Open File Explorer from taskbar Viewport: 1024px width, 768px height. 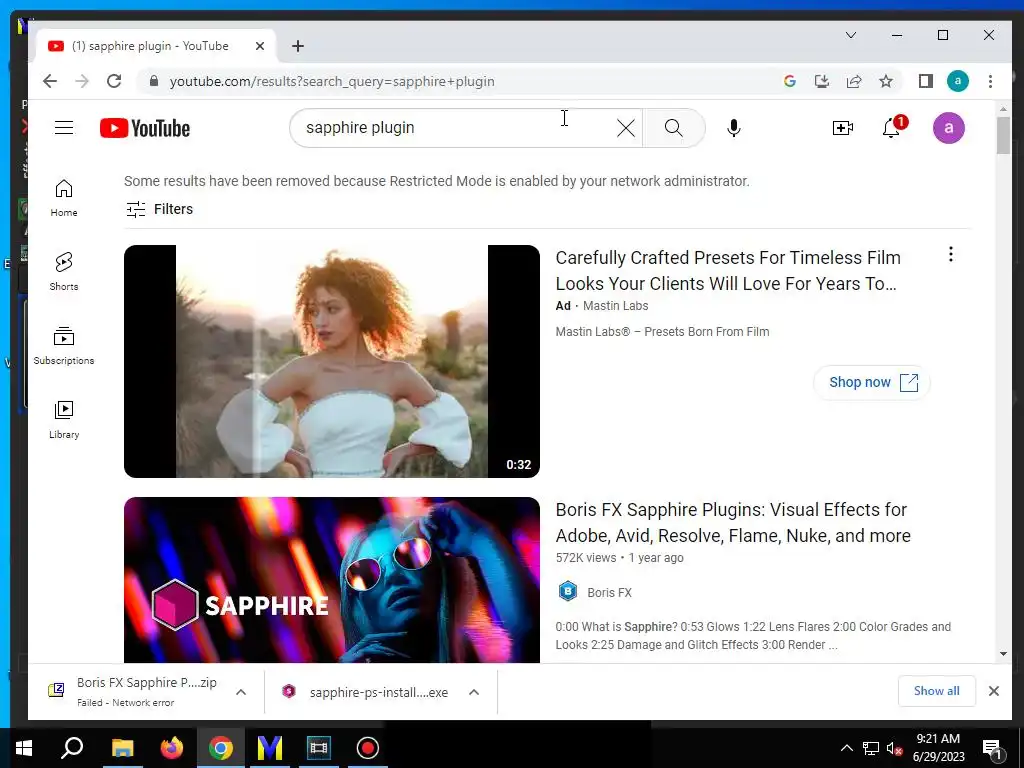pos(122,748)
